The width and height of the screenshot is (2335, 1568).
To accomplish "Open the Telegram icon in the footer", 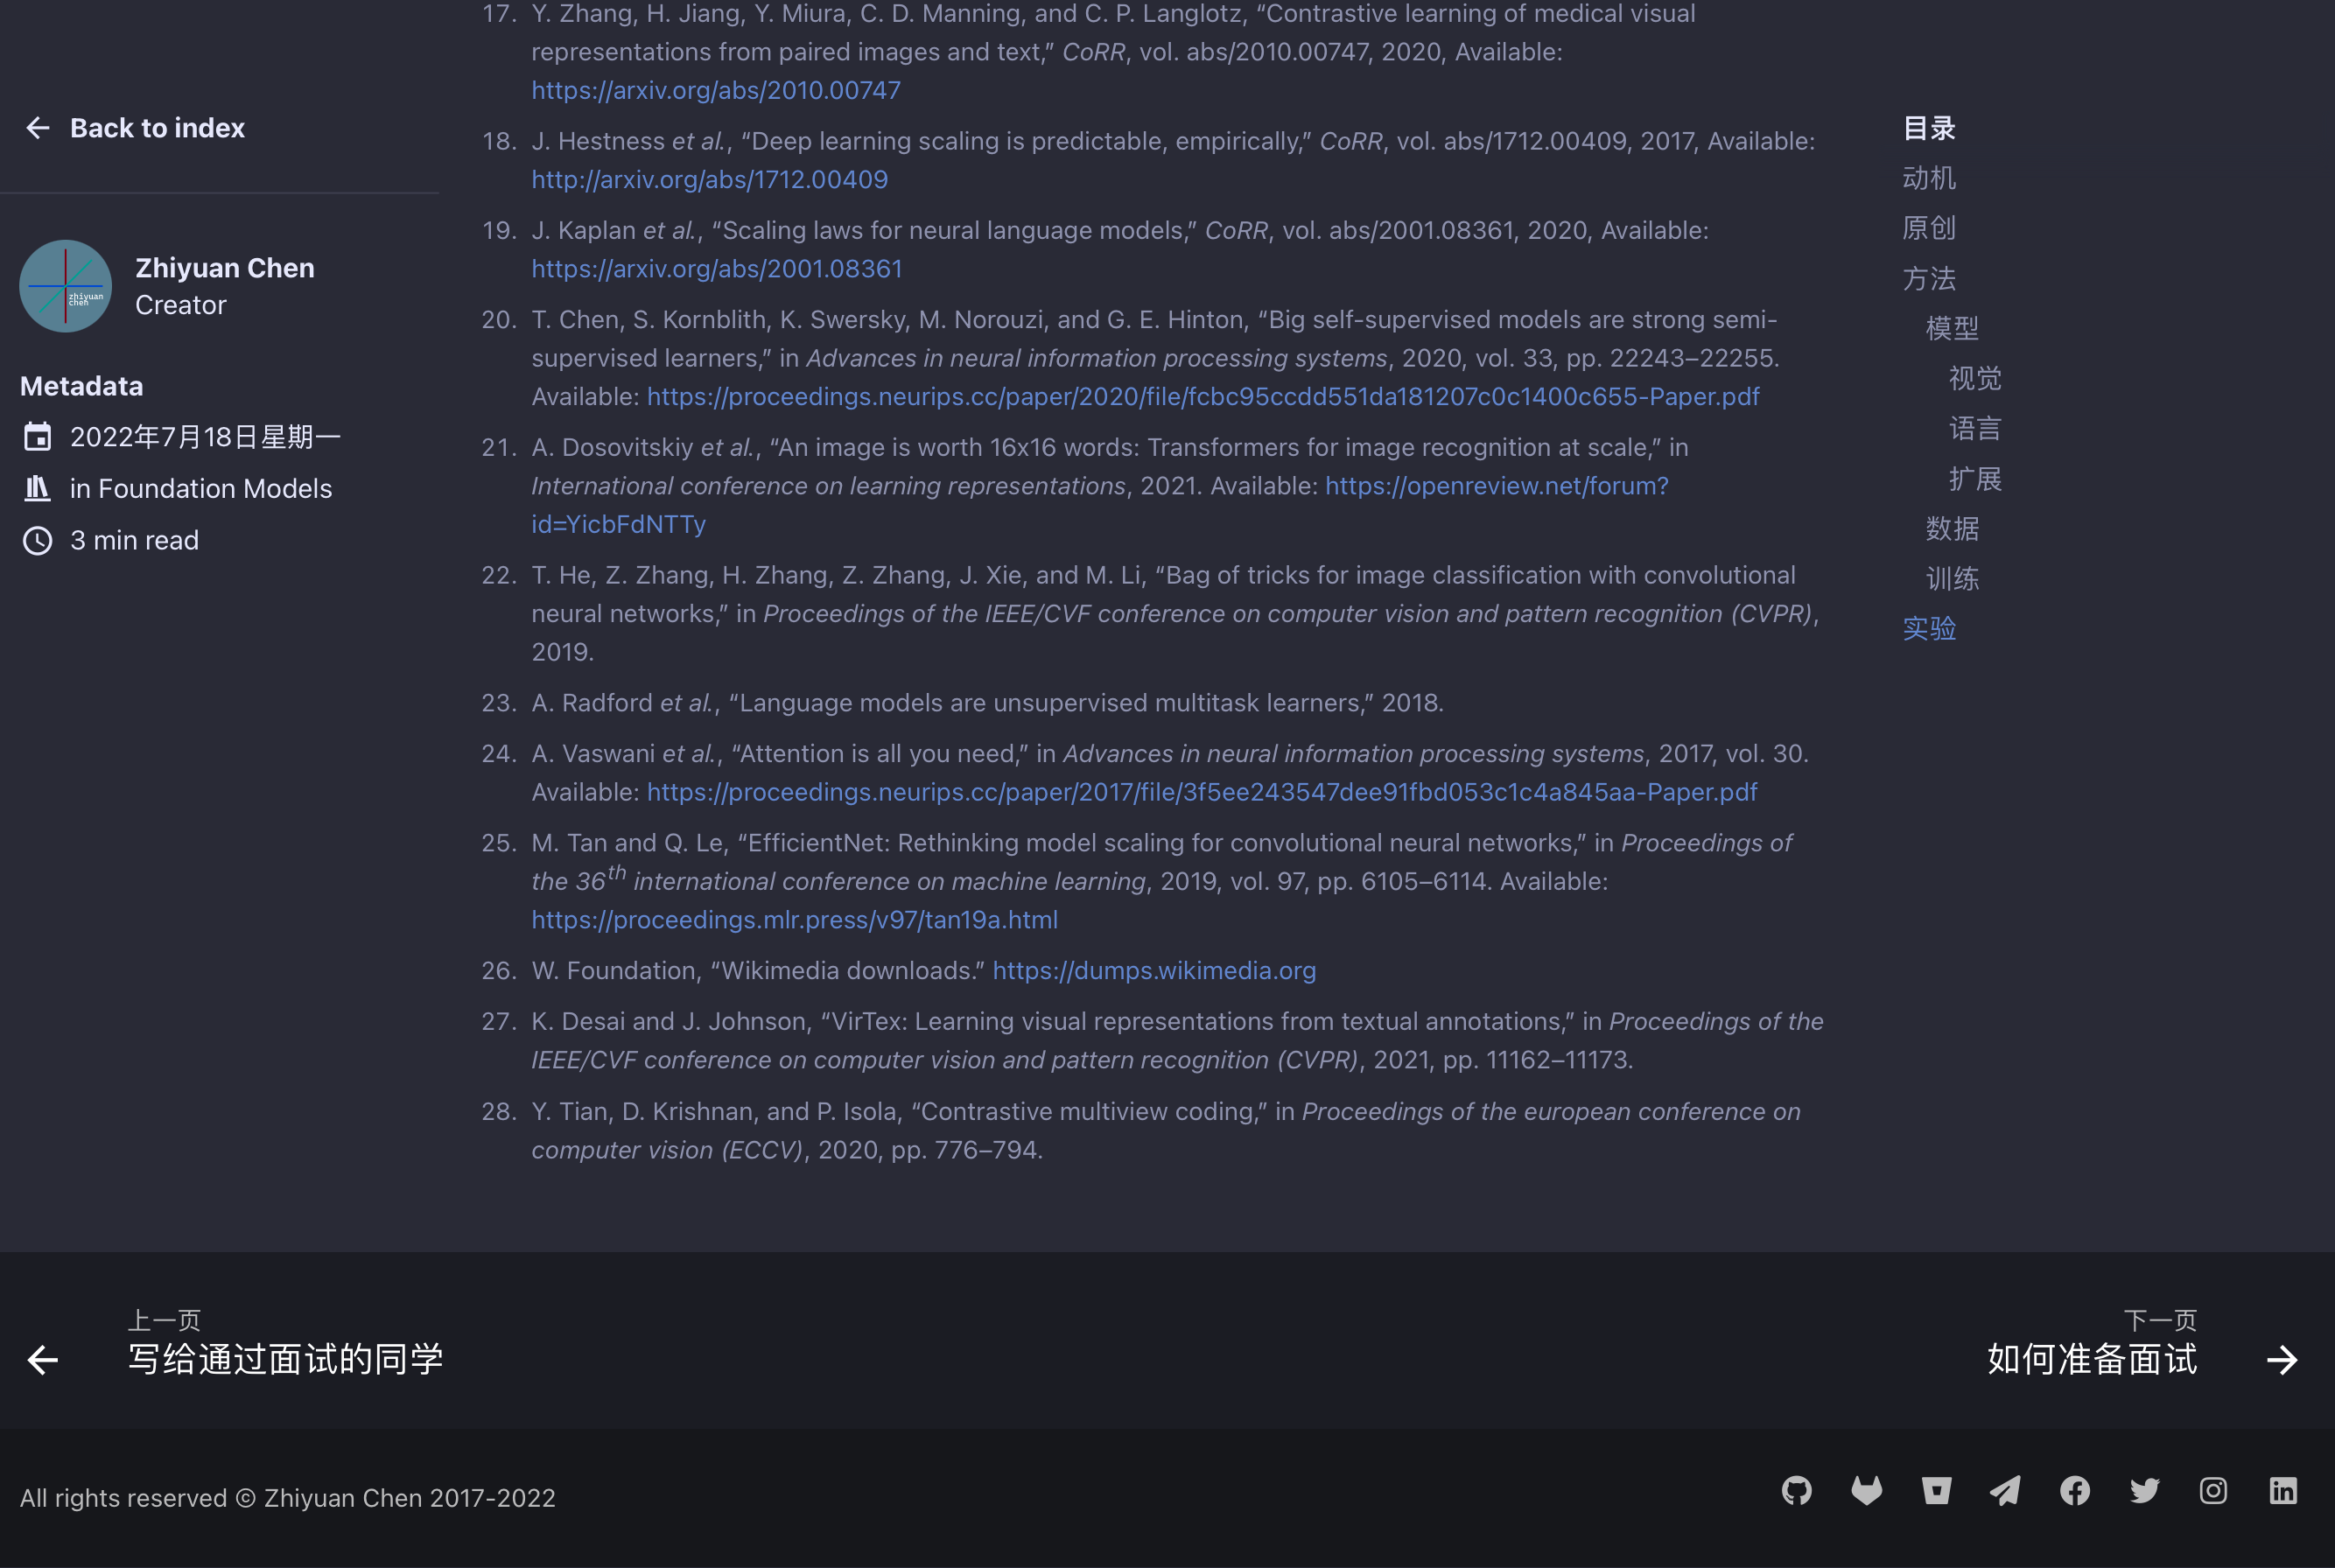I will [2006, 1491].
